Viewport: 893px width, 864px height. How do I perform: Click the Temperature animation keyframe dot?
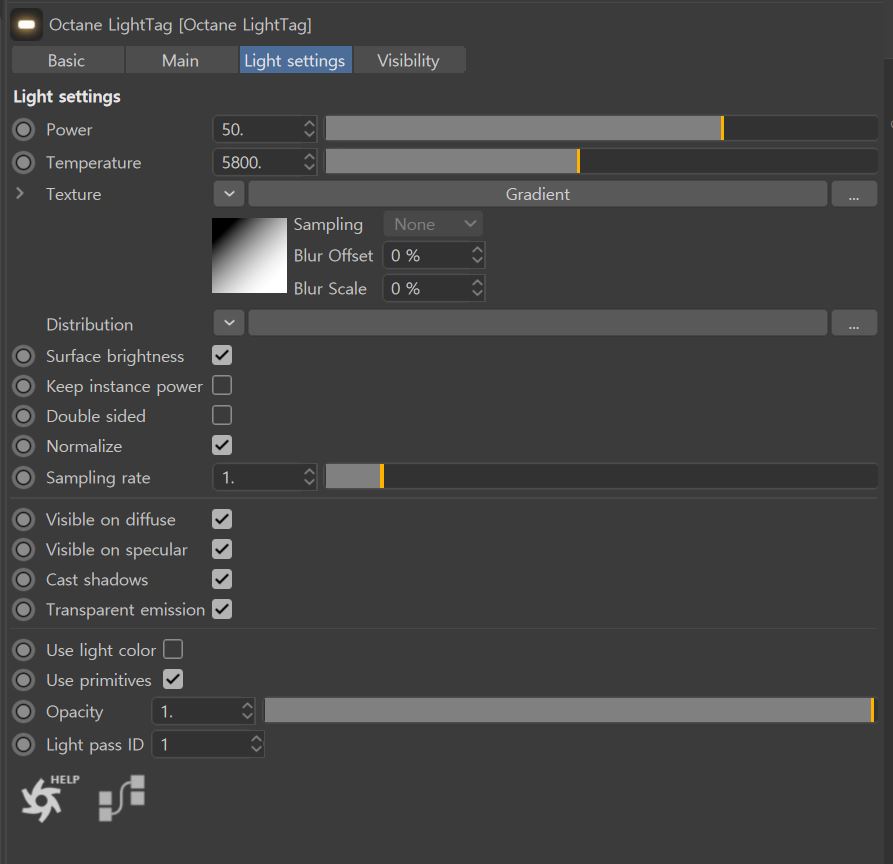[x=24, y=163]
